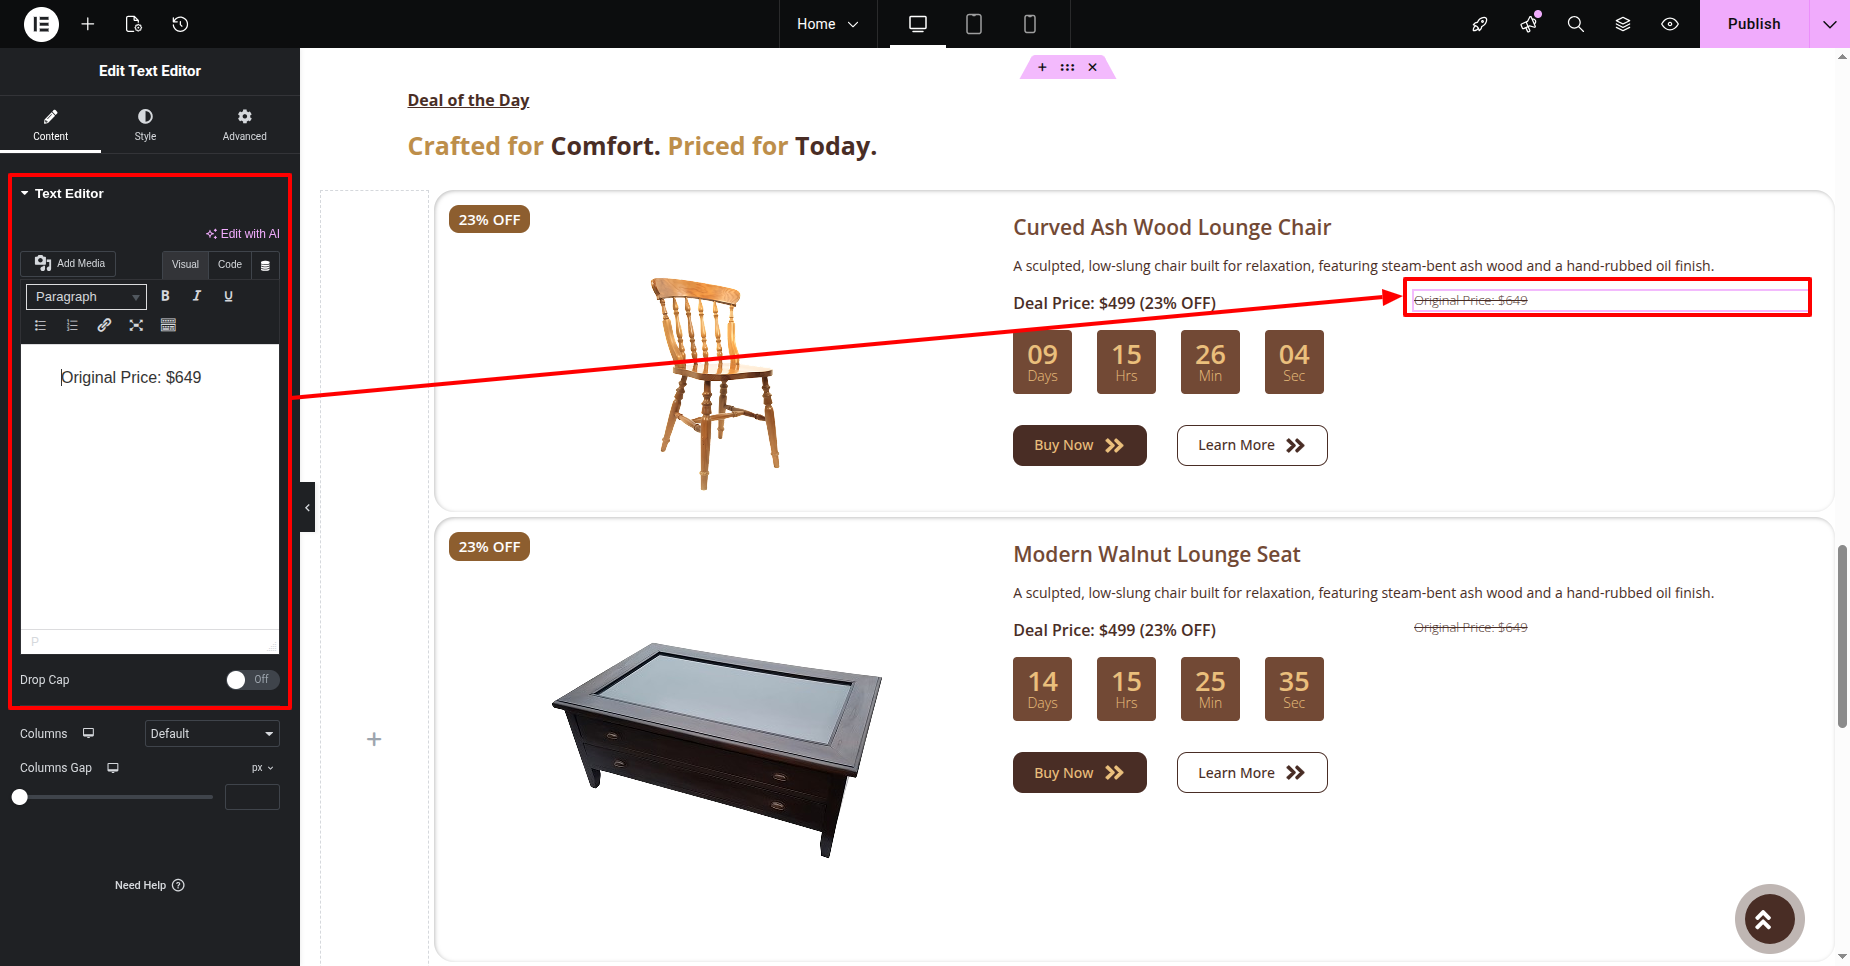The image size is (1850, 966).
Task: Preview changes with the eye icon
Action: 1670,24
